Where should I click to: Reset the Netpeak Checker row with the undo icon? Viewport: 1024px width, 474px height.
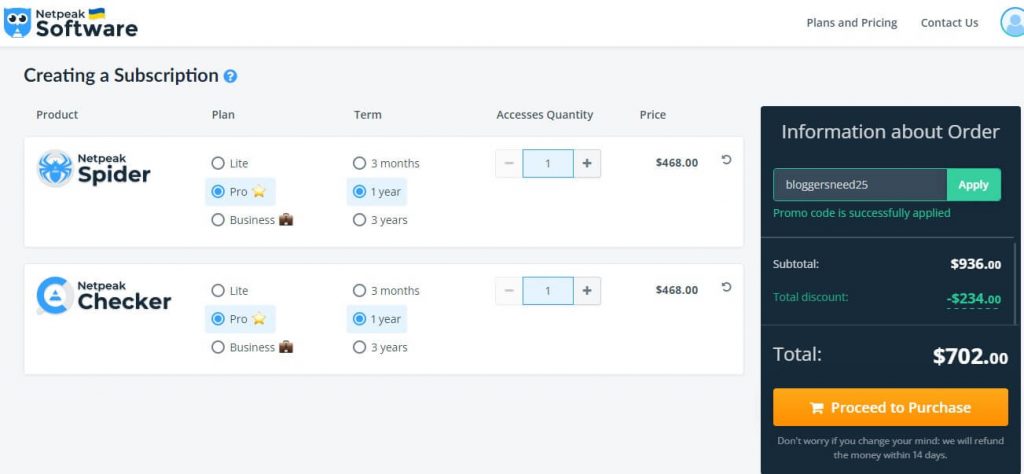726,287
